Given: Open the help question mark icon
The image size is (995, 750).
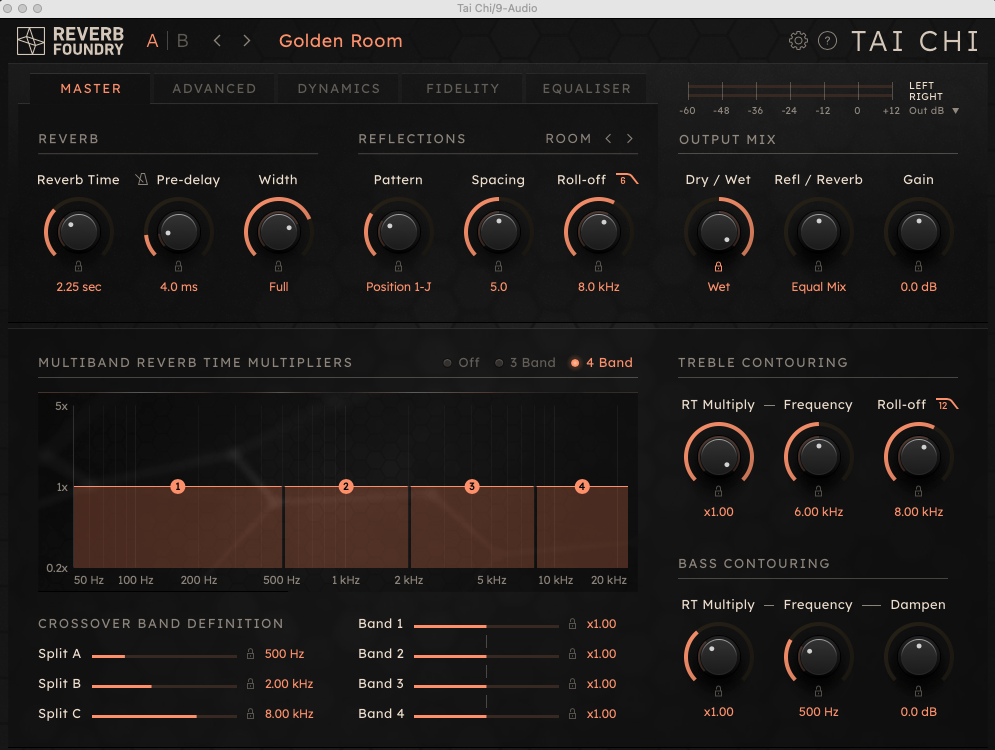Looking at the screenshot, I should tap(827, 41).
